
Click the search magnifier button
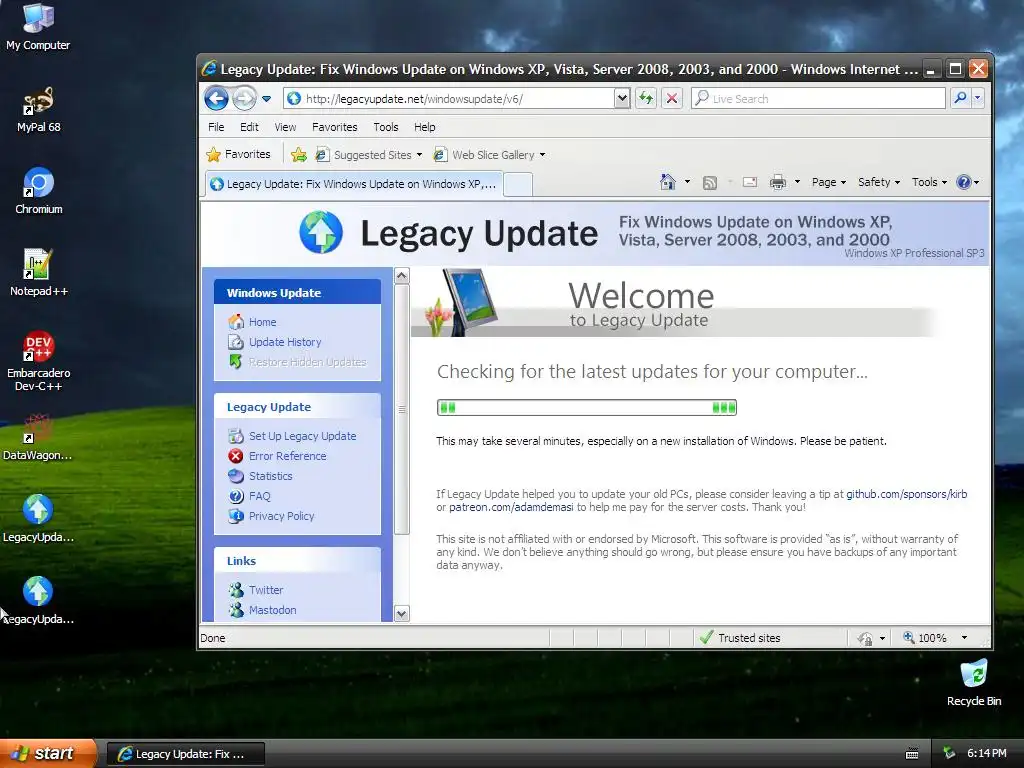(960, 99)
